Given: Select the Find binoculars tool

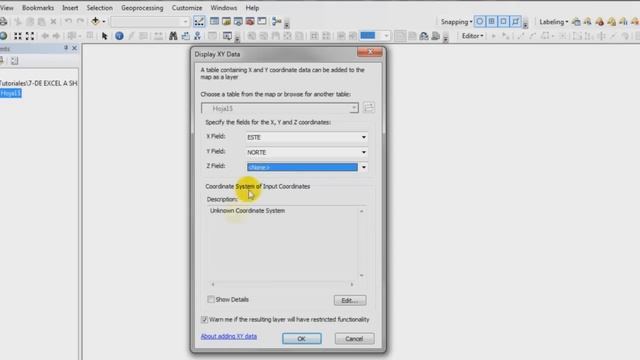Looking at the screenshot, I should (x=173, y=36).
